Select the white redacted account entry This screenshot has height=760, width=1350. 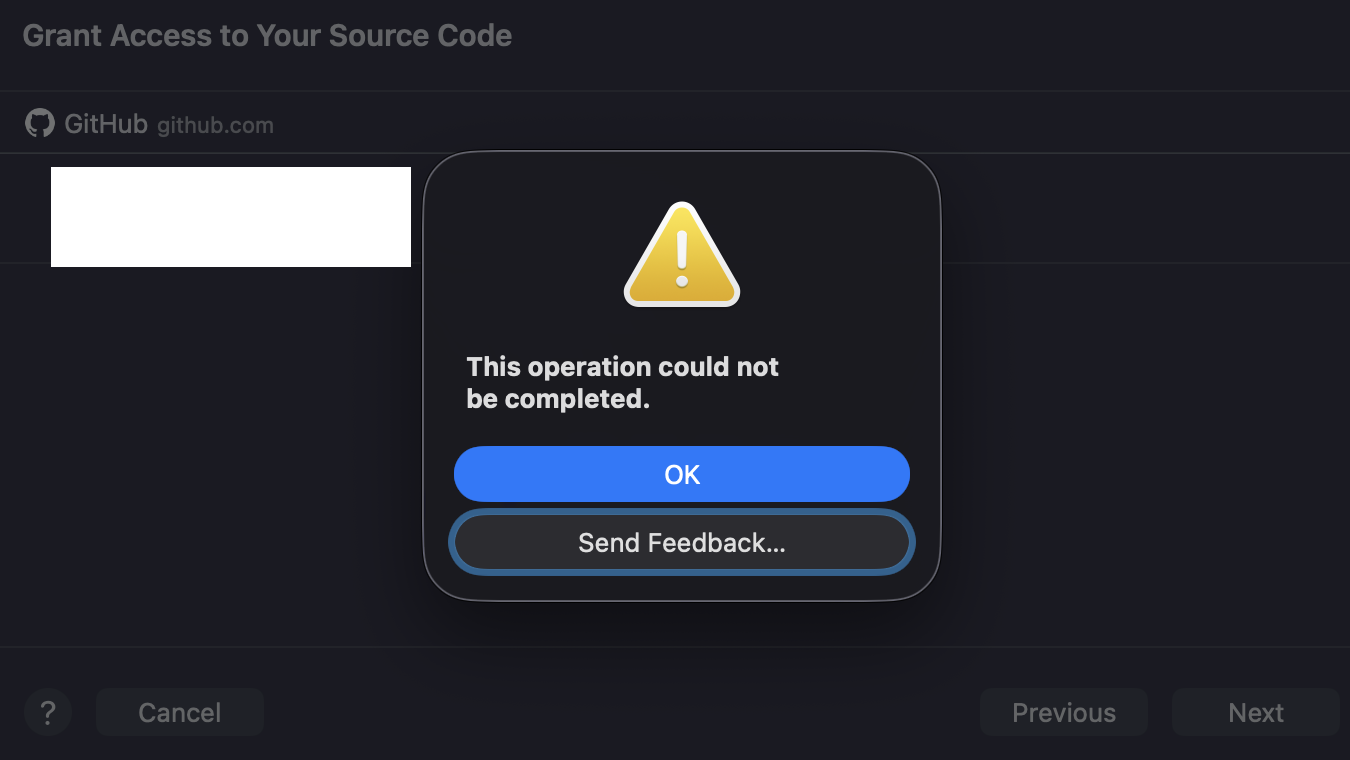[x=231, y=217]
